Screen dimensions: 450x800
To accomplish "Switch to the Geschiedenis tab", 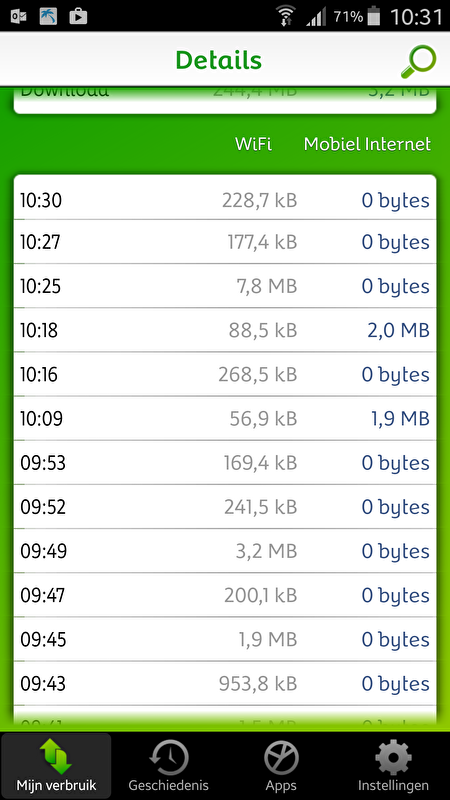I will [x=168, y=766].
